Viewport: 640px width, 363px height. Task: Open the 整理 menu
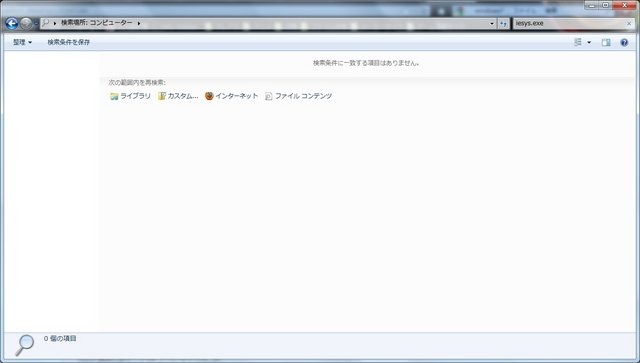tap(22, 42)
